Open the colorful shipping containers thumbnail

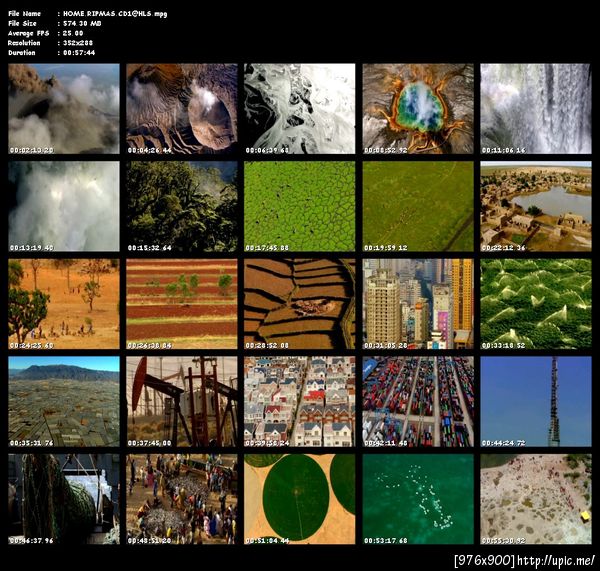(x=418, y=401)
